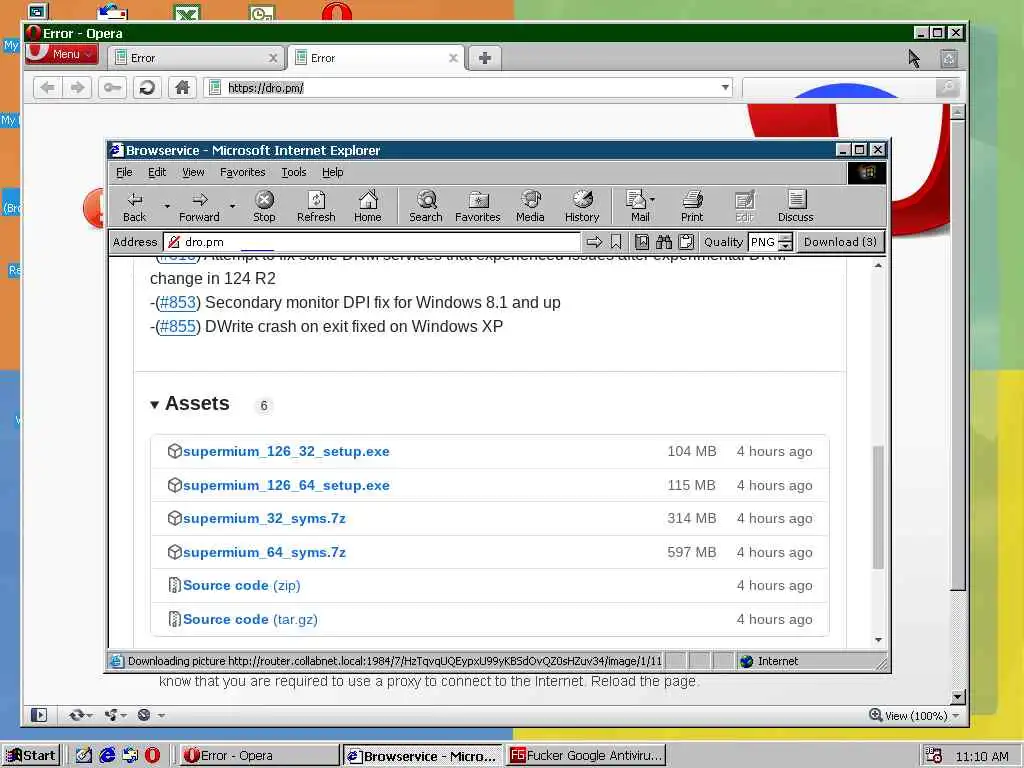The width and height of the screenshot is (1024, 768).
Task: Open the Help menu
Action: [x=332, y=172]
